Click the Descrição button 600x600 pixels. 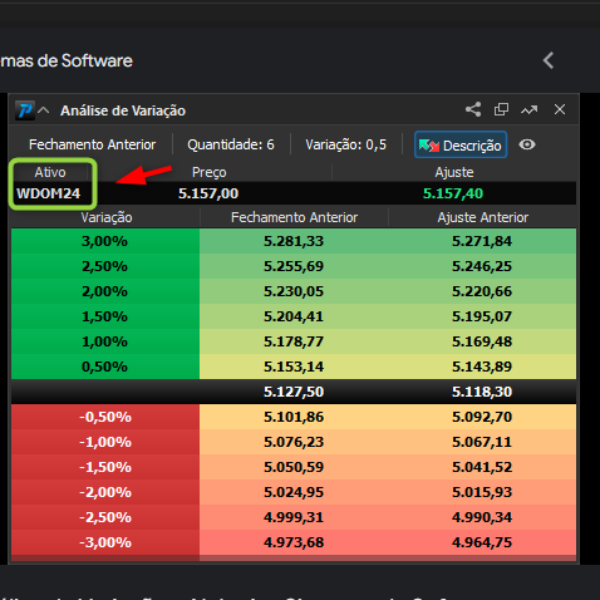[461, 145]
